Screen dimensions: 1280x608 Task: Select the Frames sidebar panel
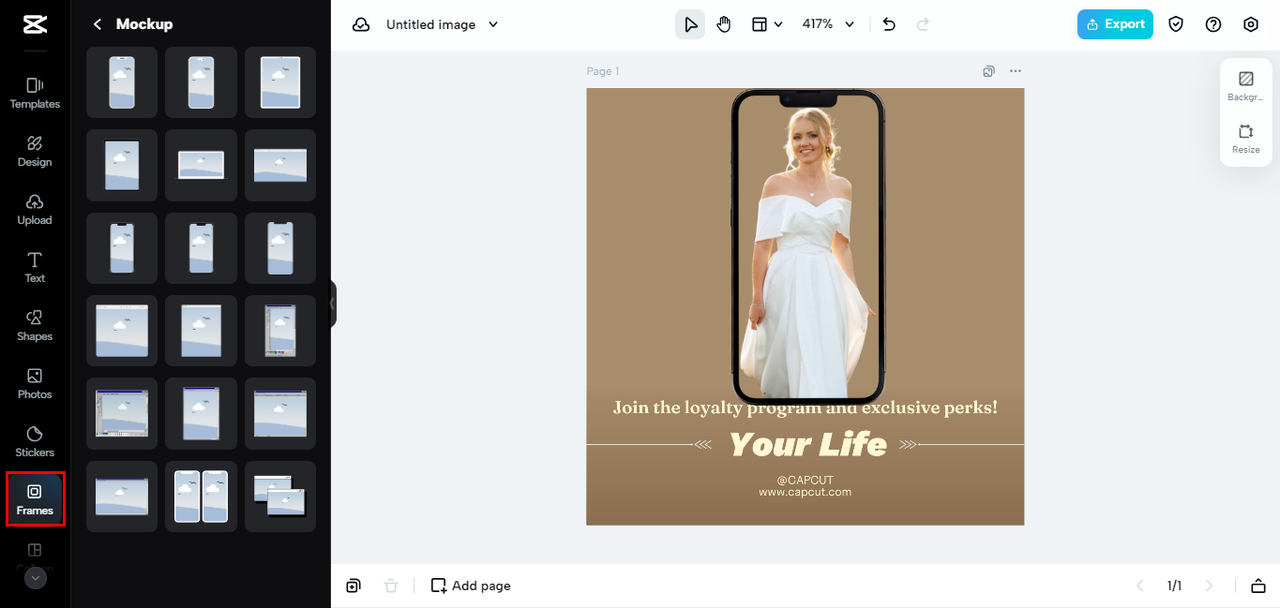[35, 499]
